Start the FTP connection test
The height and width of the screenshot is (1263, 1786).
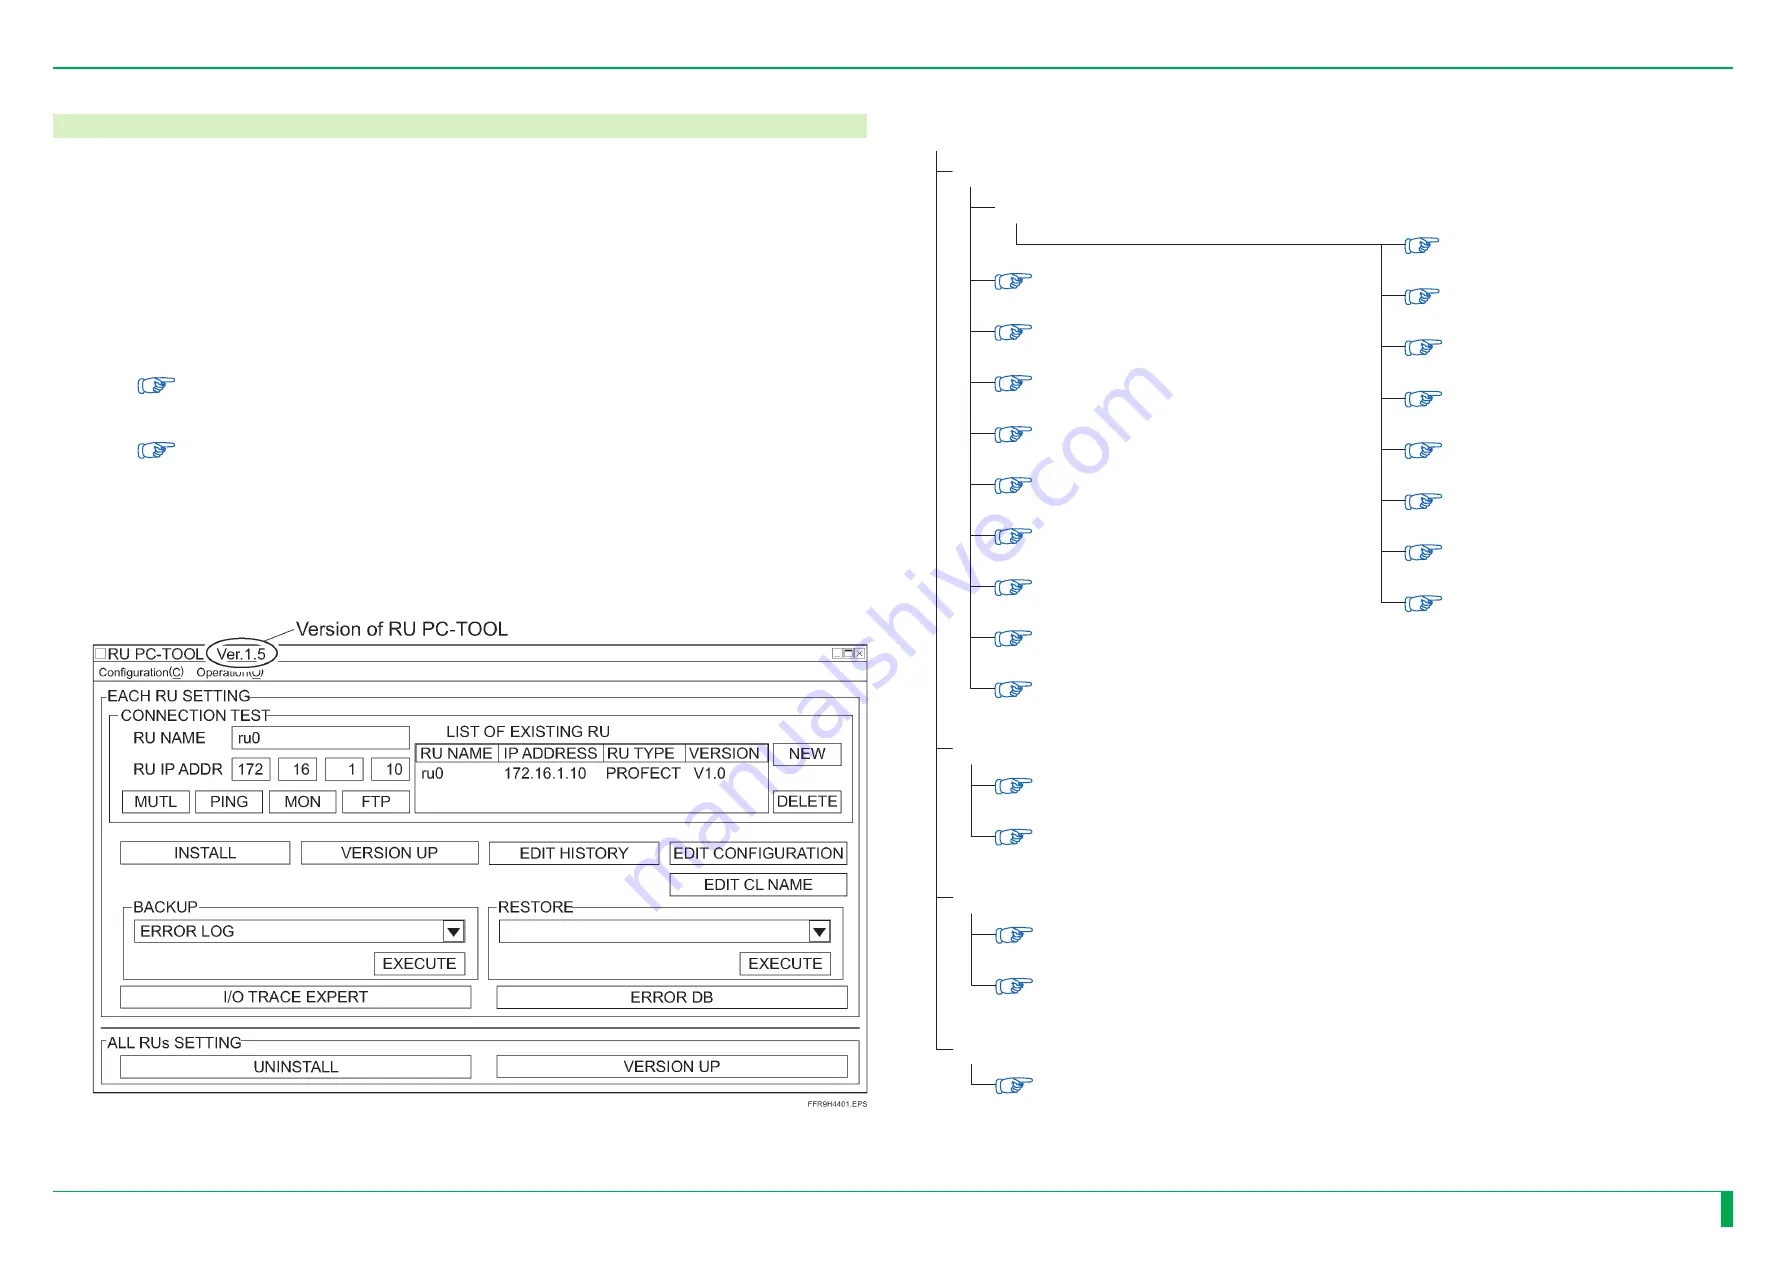click(376, 802)
